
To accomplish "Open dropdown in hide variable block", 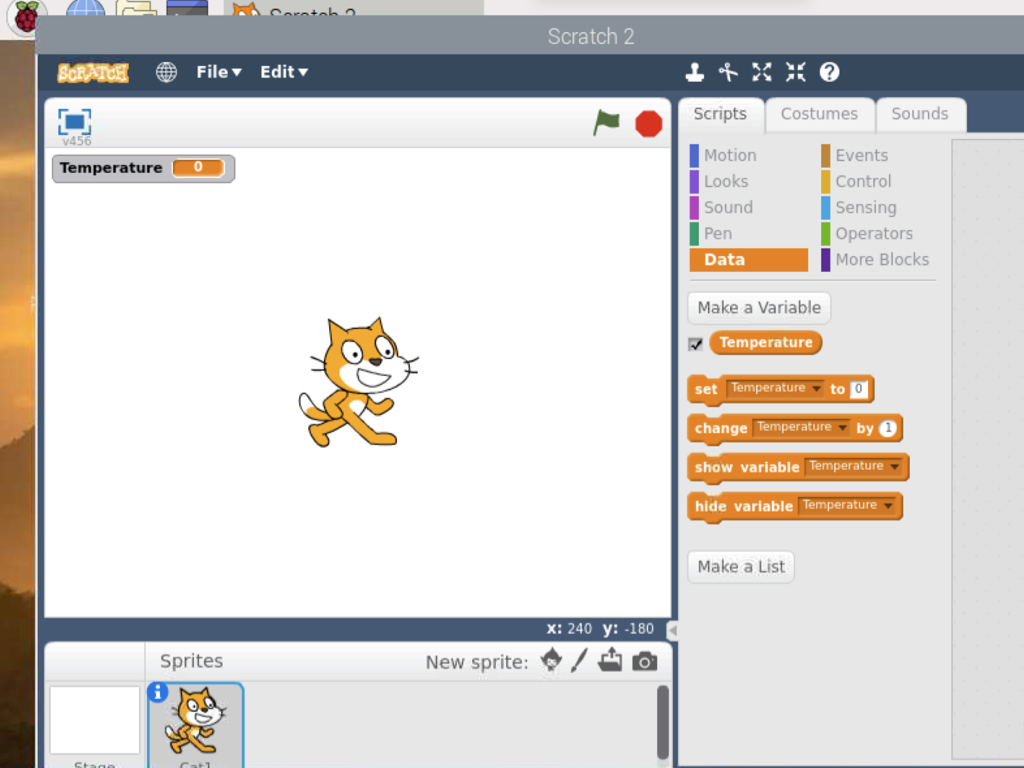I will (x=847, y=506).
